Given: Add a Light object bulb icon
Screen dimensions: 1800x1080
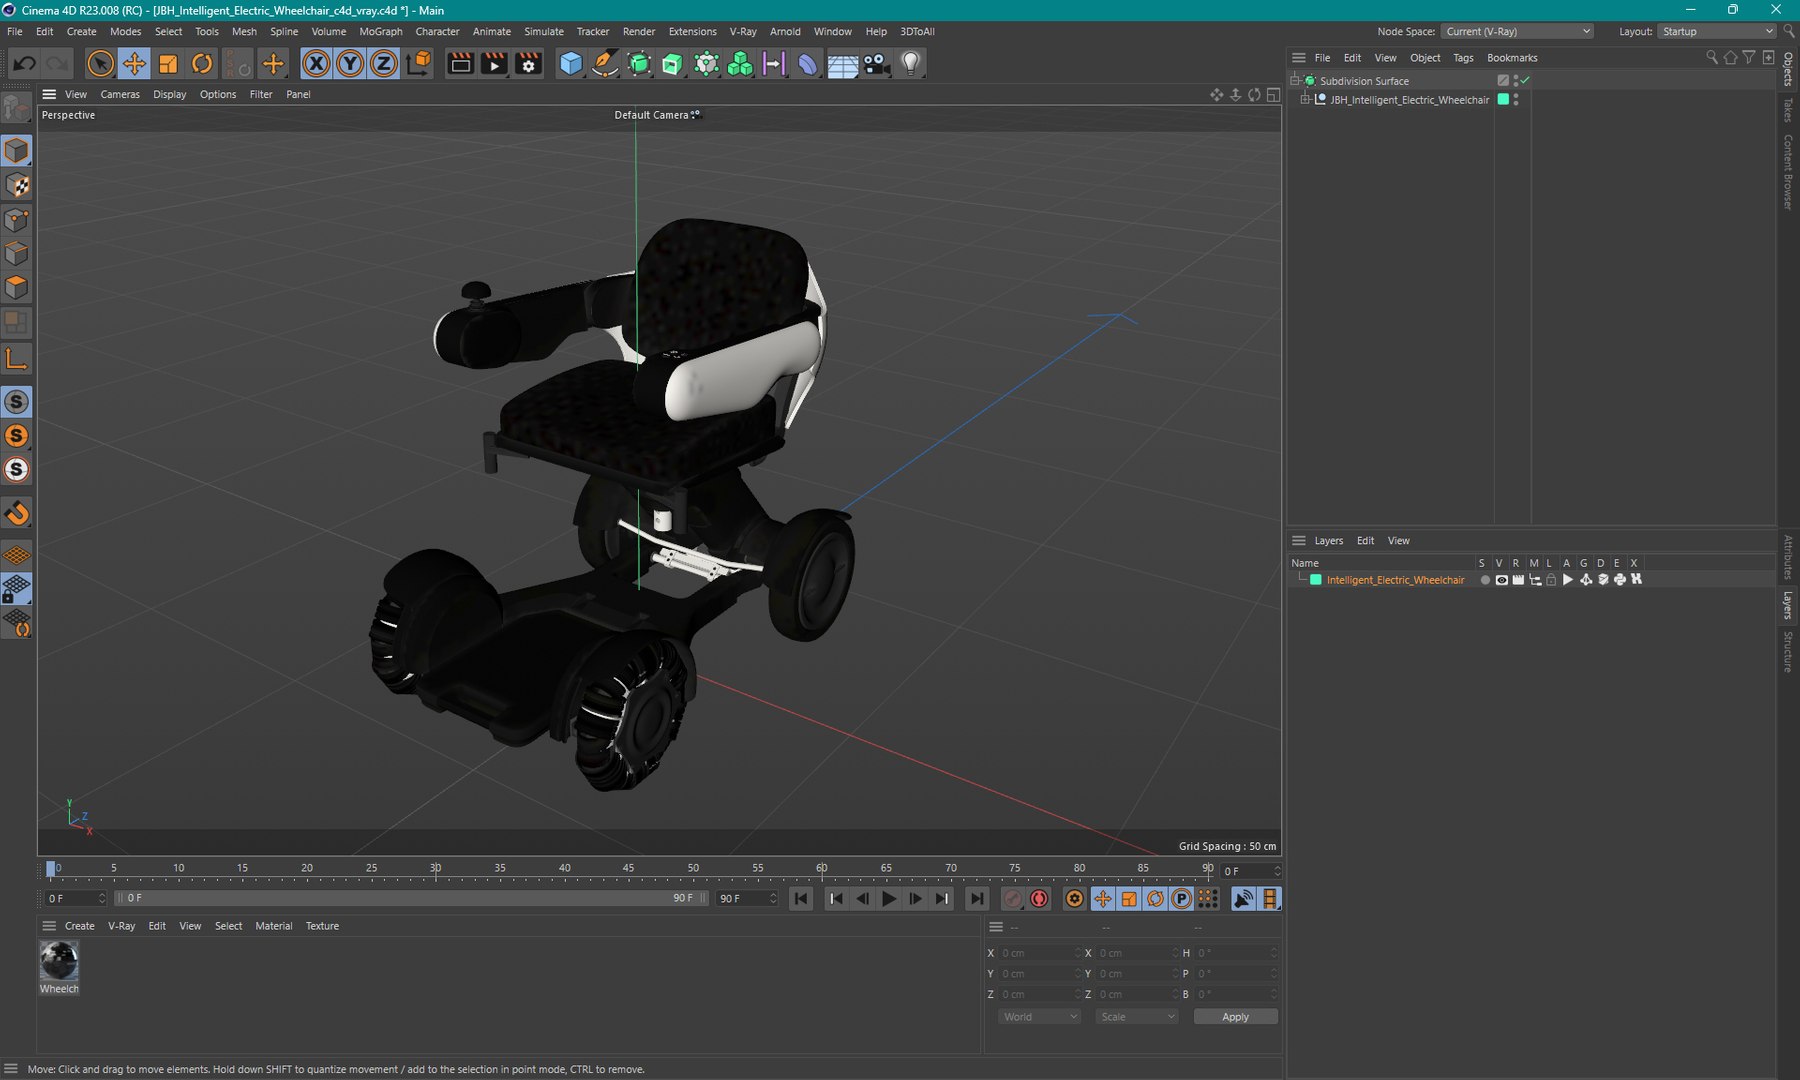Looking at the screenshot, I should tap(910, 64).
